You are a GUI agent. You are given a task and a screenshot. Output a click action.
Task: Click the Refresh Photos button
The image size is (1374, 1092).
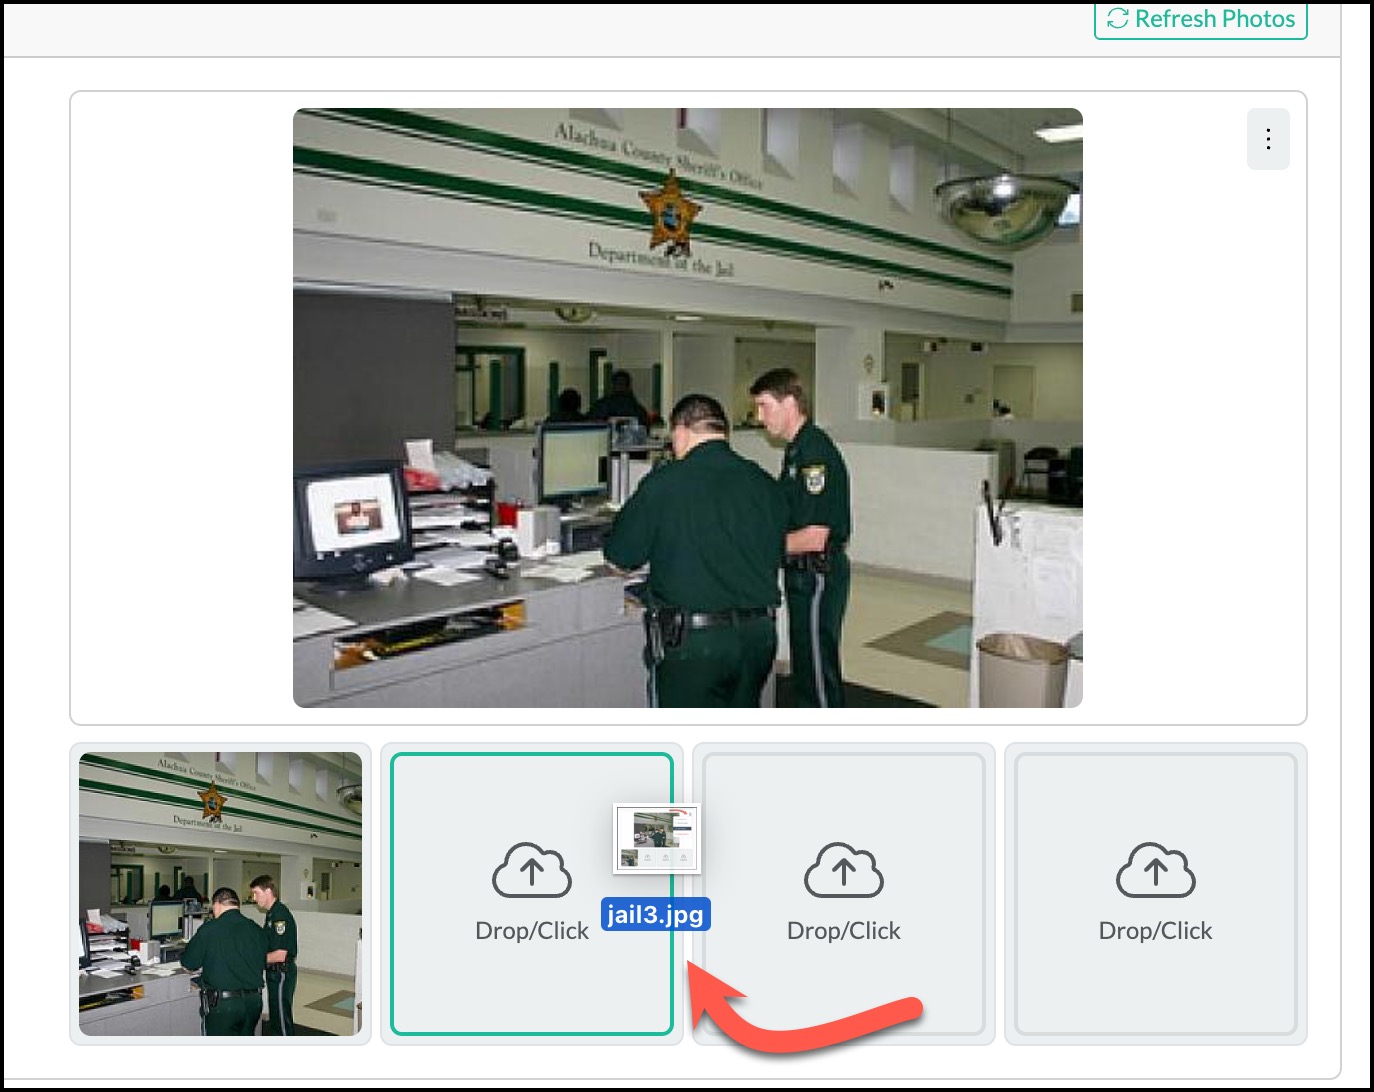click(x=1200, y=20)
